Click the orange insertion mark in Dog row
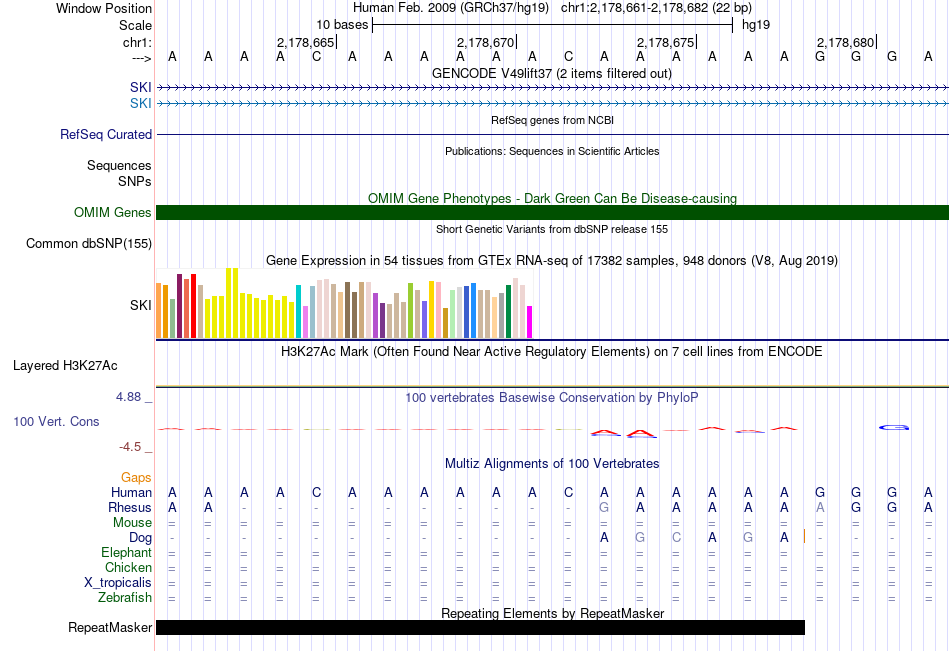This screenshot has height=651, width=950. click(805, 536)
